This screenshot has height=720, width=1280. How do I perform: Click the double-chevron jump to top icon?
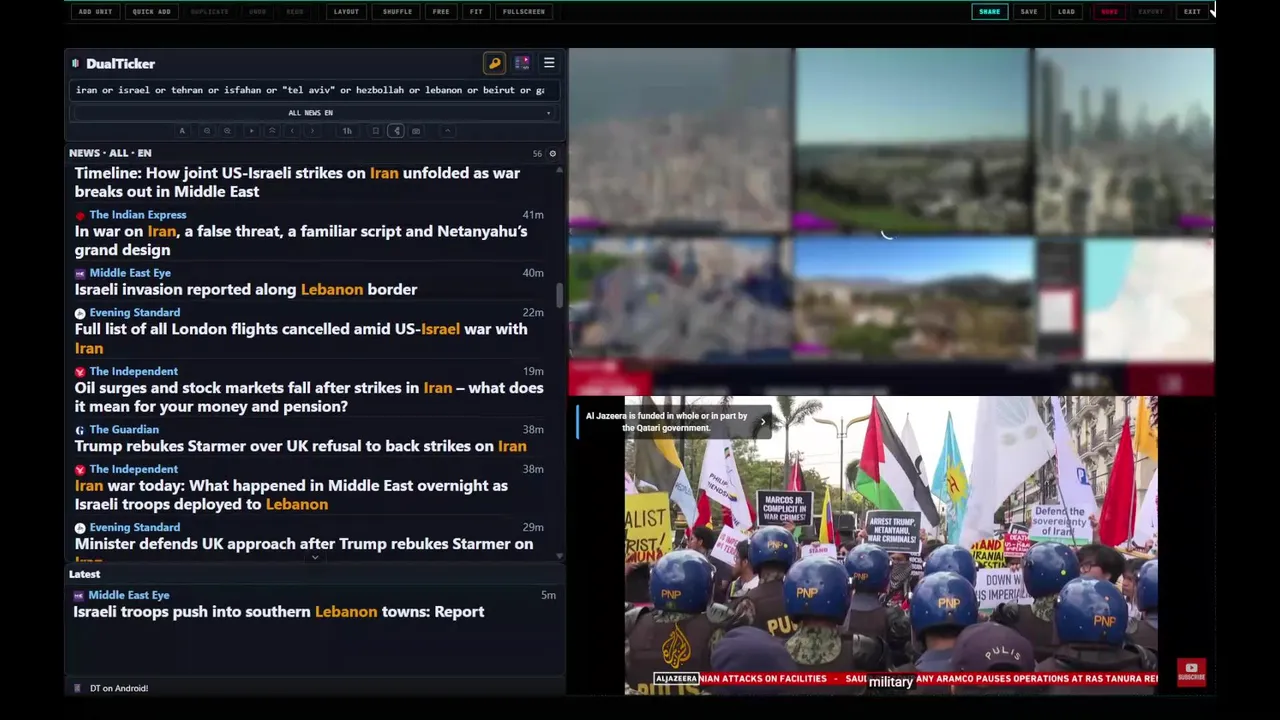272,131
